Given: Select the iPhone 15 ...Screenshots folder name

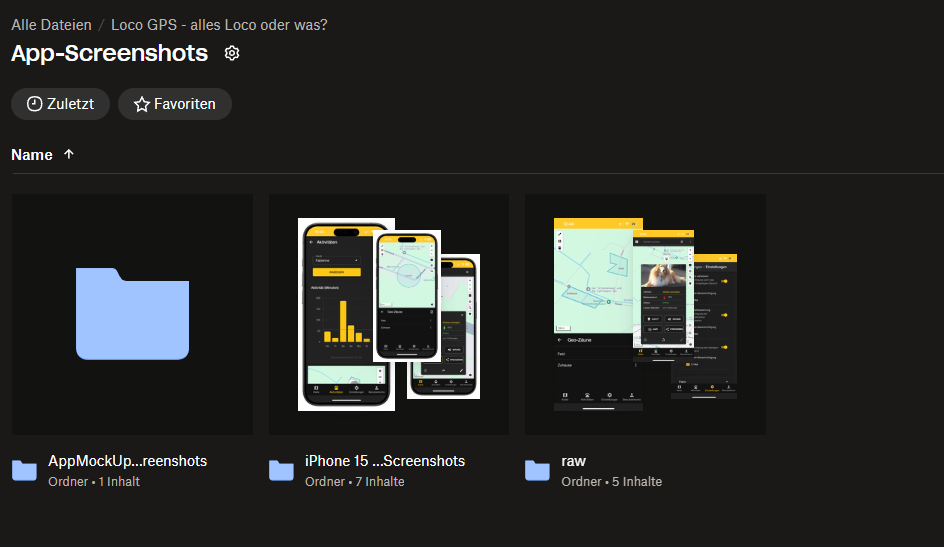Looking at the screenshot, I should (x=384, y=461).
